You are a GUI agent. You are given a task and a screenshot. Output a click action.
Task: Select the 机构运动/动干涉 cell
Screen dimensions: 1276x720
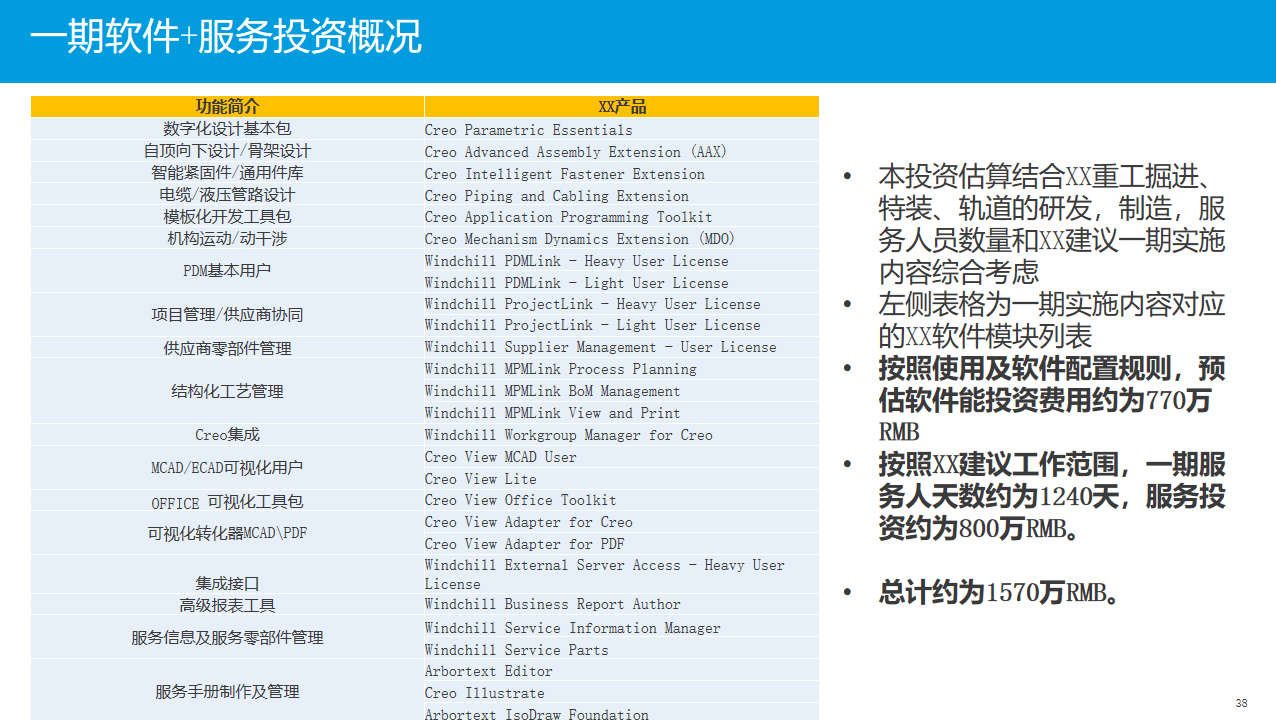(227, 239)
